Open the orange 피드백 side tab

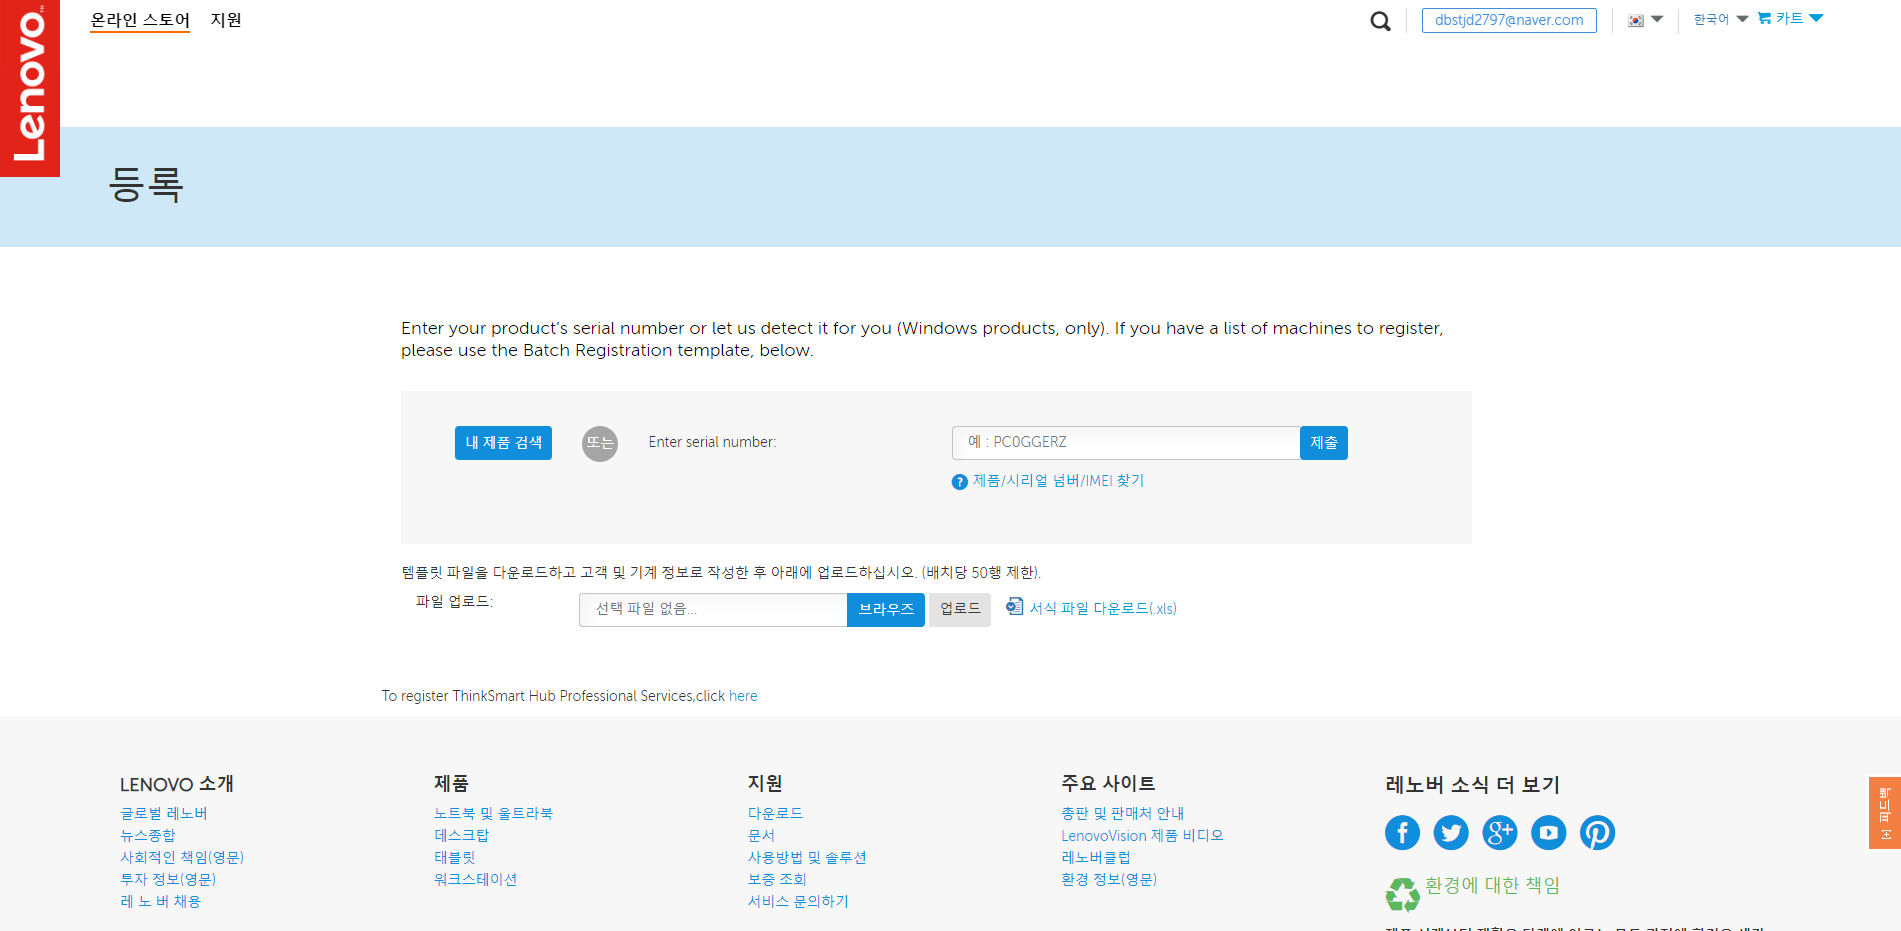click(1885, 813)
